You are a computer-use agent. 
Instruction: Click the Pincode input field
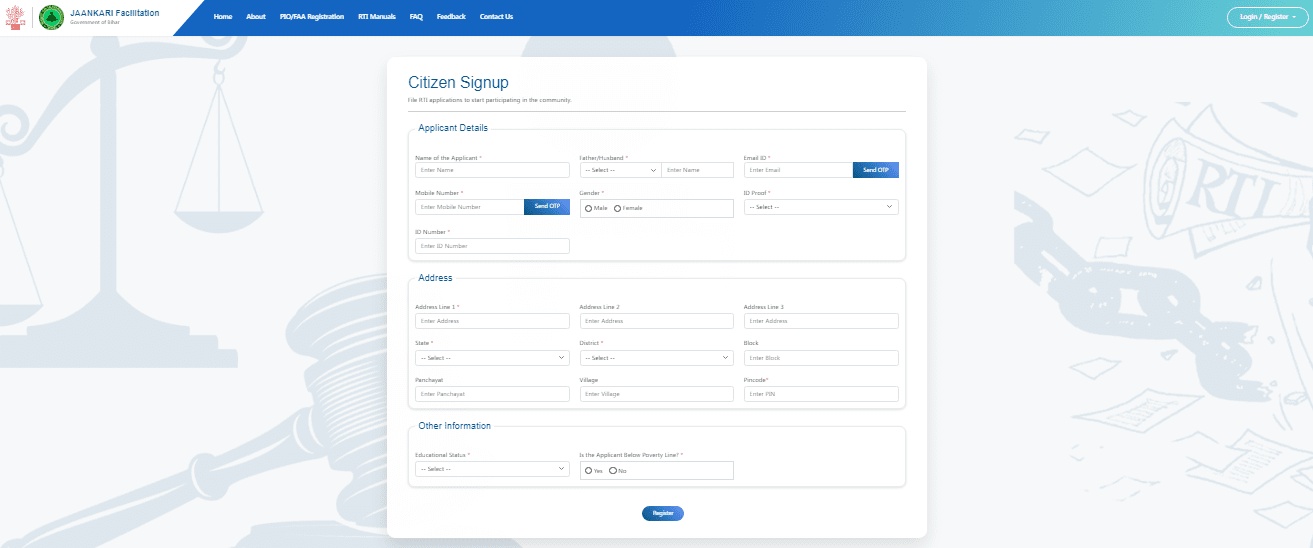pos(820,395)
